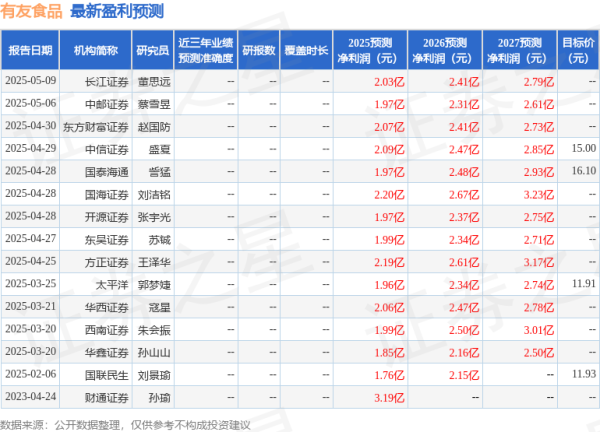Screen dimensions: 600x432
Task: Click institution 华西证券
Action: (106, 307)
